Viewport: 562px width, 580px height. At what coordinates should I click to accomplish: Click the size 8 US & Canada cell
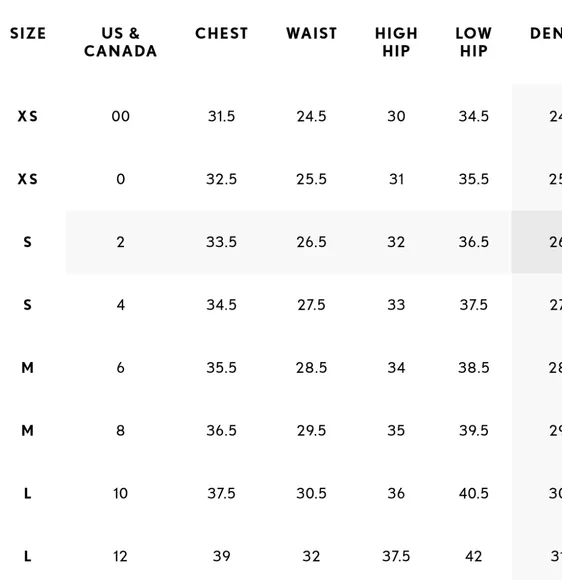121,431
